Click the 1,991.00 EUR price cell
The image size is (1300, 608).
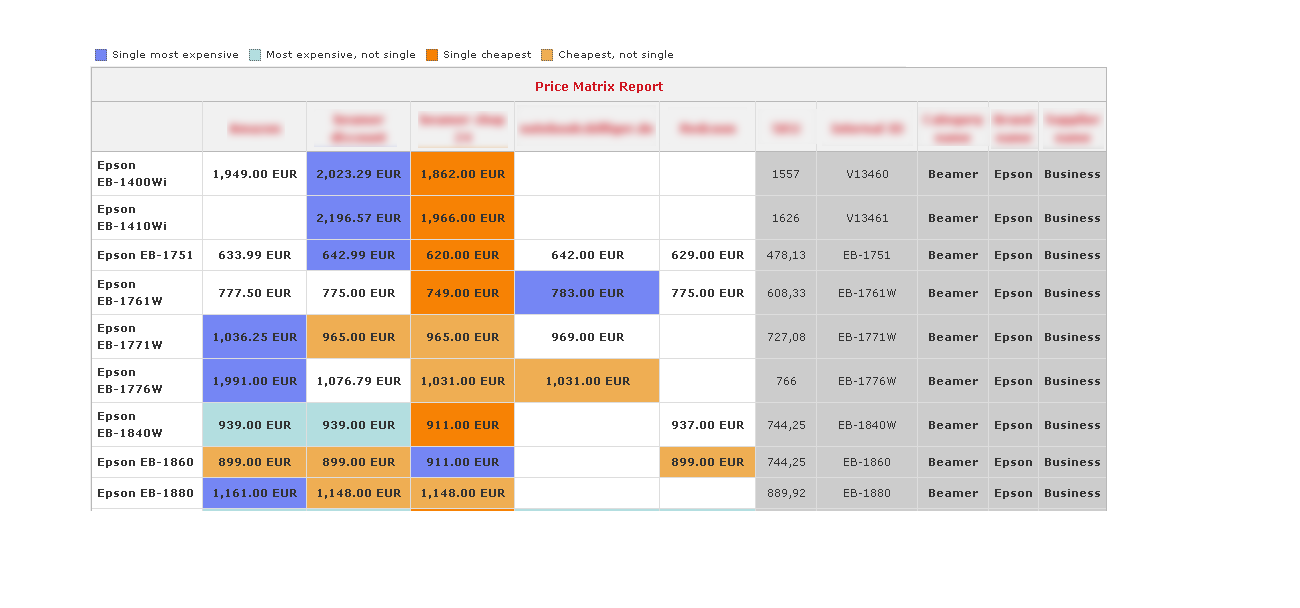coord(255,381)
